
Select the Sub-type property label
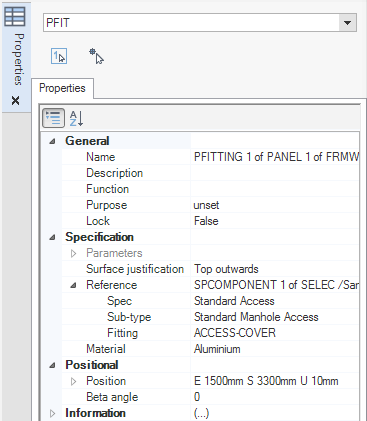pos(129,317)
